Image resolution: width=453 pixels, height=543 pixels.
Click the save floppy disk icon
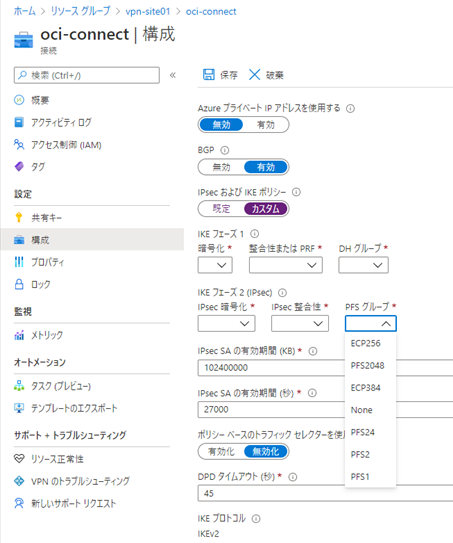click(x=208, y=74)
